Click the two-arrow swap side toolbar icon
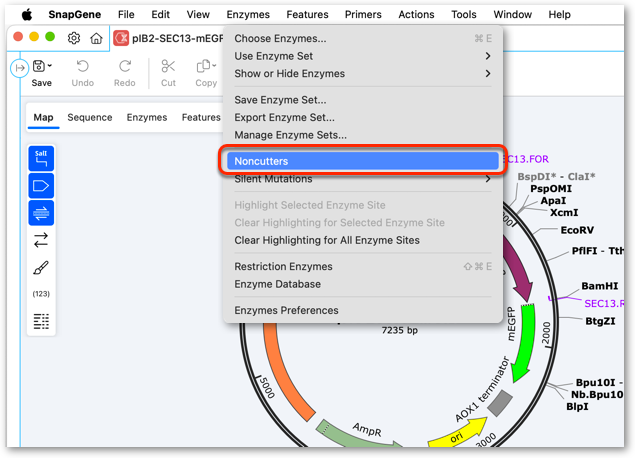The width and height of the screenshot is (635, 458). (41, 240)
